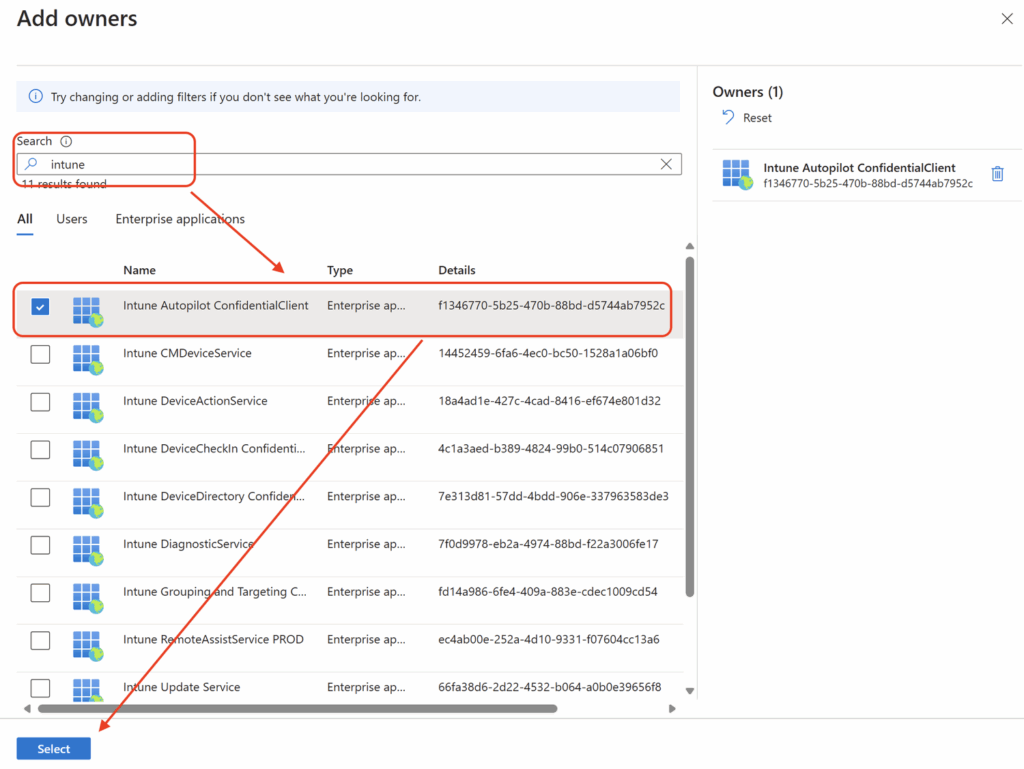The height and width of the screenshot is (769, 1024).
Task: Tick the Intune DeviceDirectory checkbox
Action: 40,497
